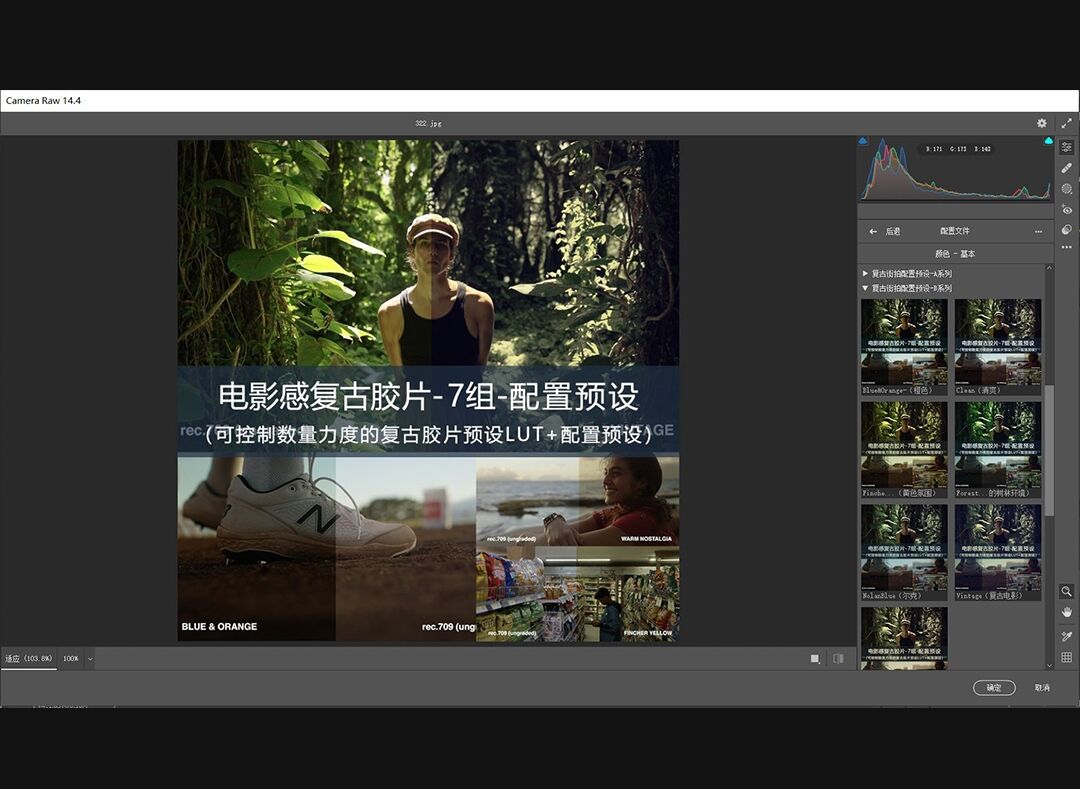Open the Masking circle tool
Viewport: 1080px width, 789px height.
point(1066,189)
